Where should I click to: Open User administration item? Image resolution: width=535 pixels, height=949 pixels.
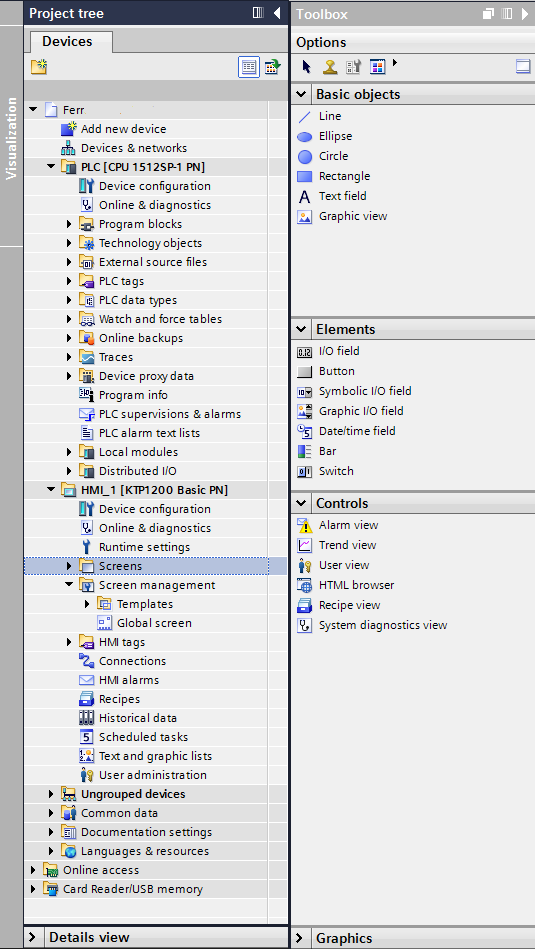click(153, 775)
